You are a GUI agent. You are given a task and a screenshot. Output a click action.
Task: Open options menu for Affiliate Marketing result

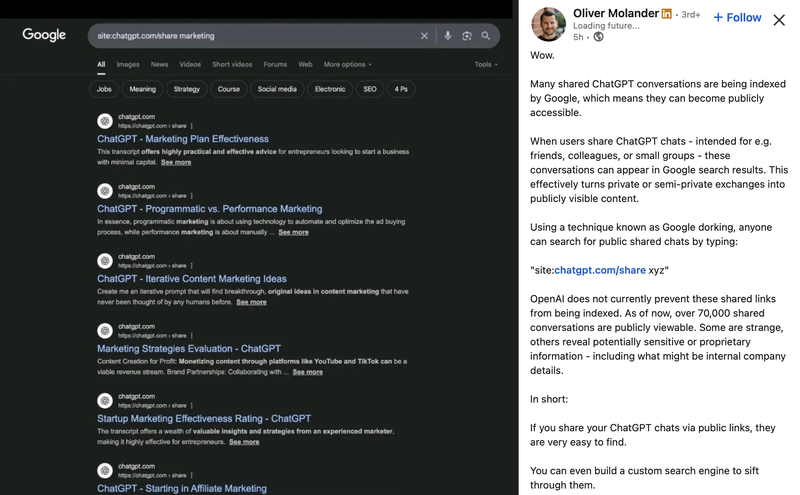click(x=192, y=476)
